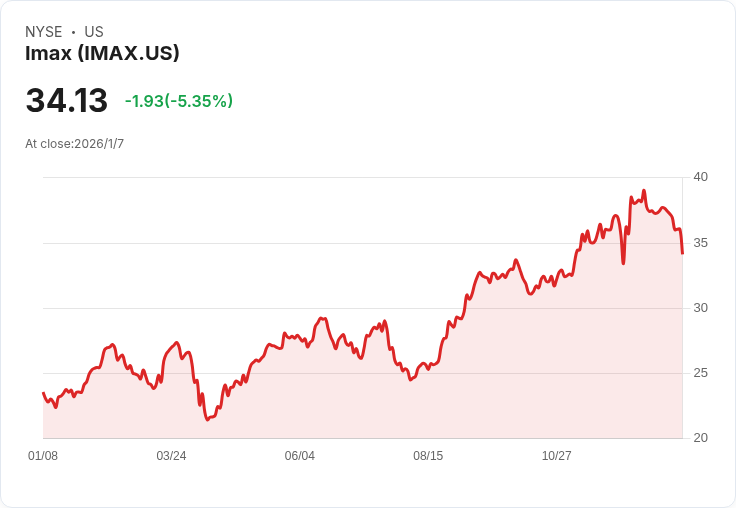Click the Imax (IMAX.US) stock title
Viewport: 736px width, 508px height.
[102, 53]
